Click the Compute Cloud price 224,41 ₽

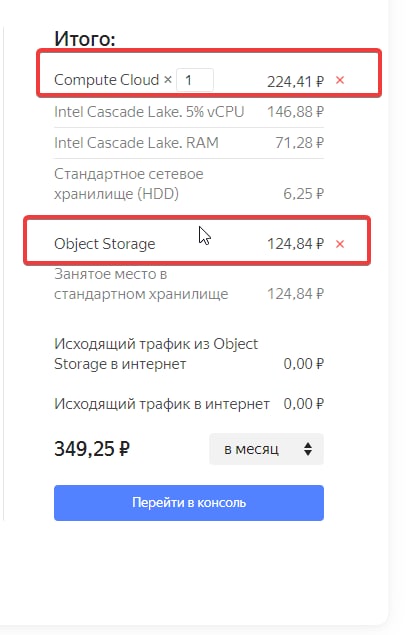[295, 81]
